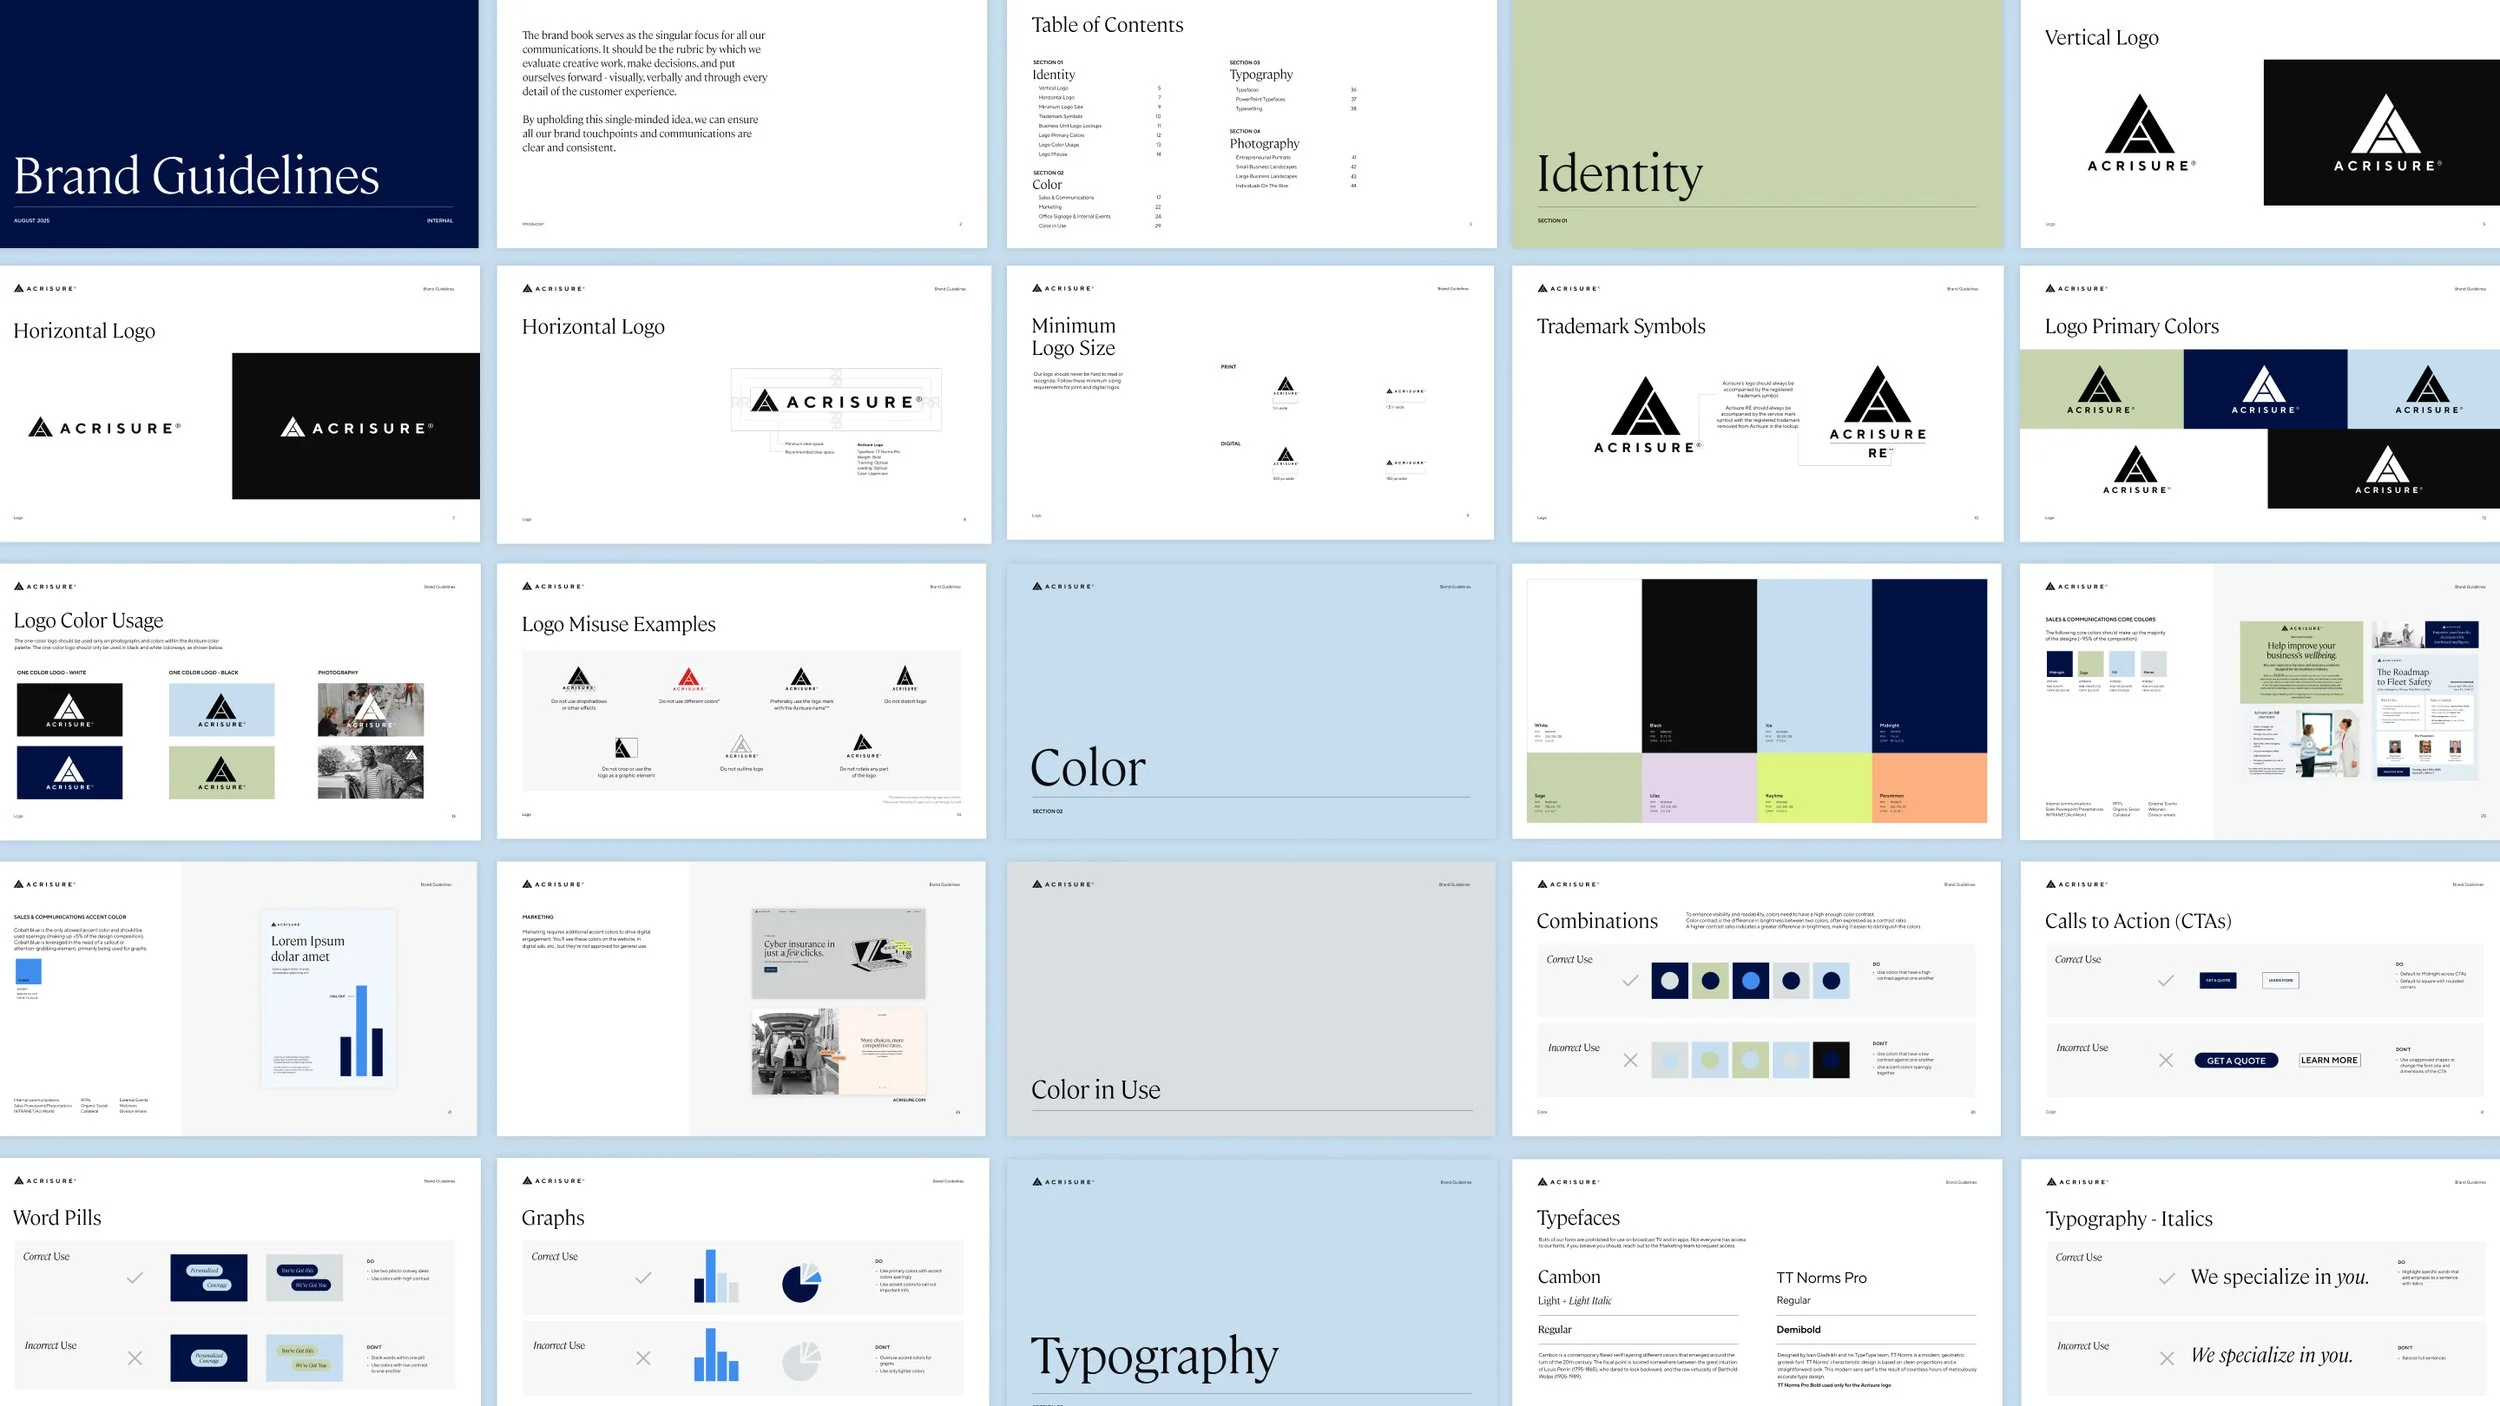Click the grey pie chart in Graphs Incorrect Use
Image resolution: width=2500 pixels, height=1406 pixels.
coord(801,1361)
